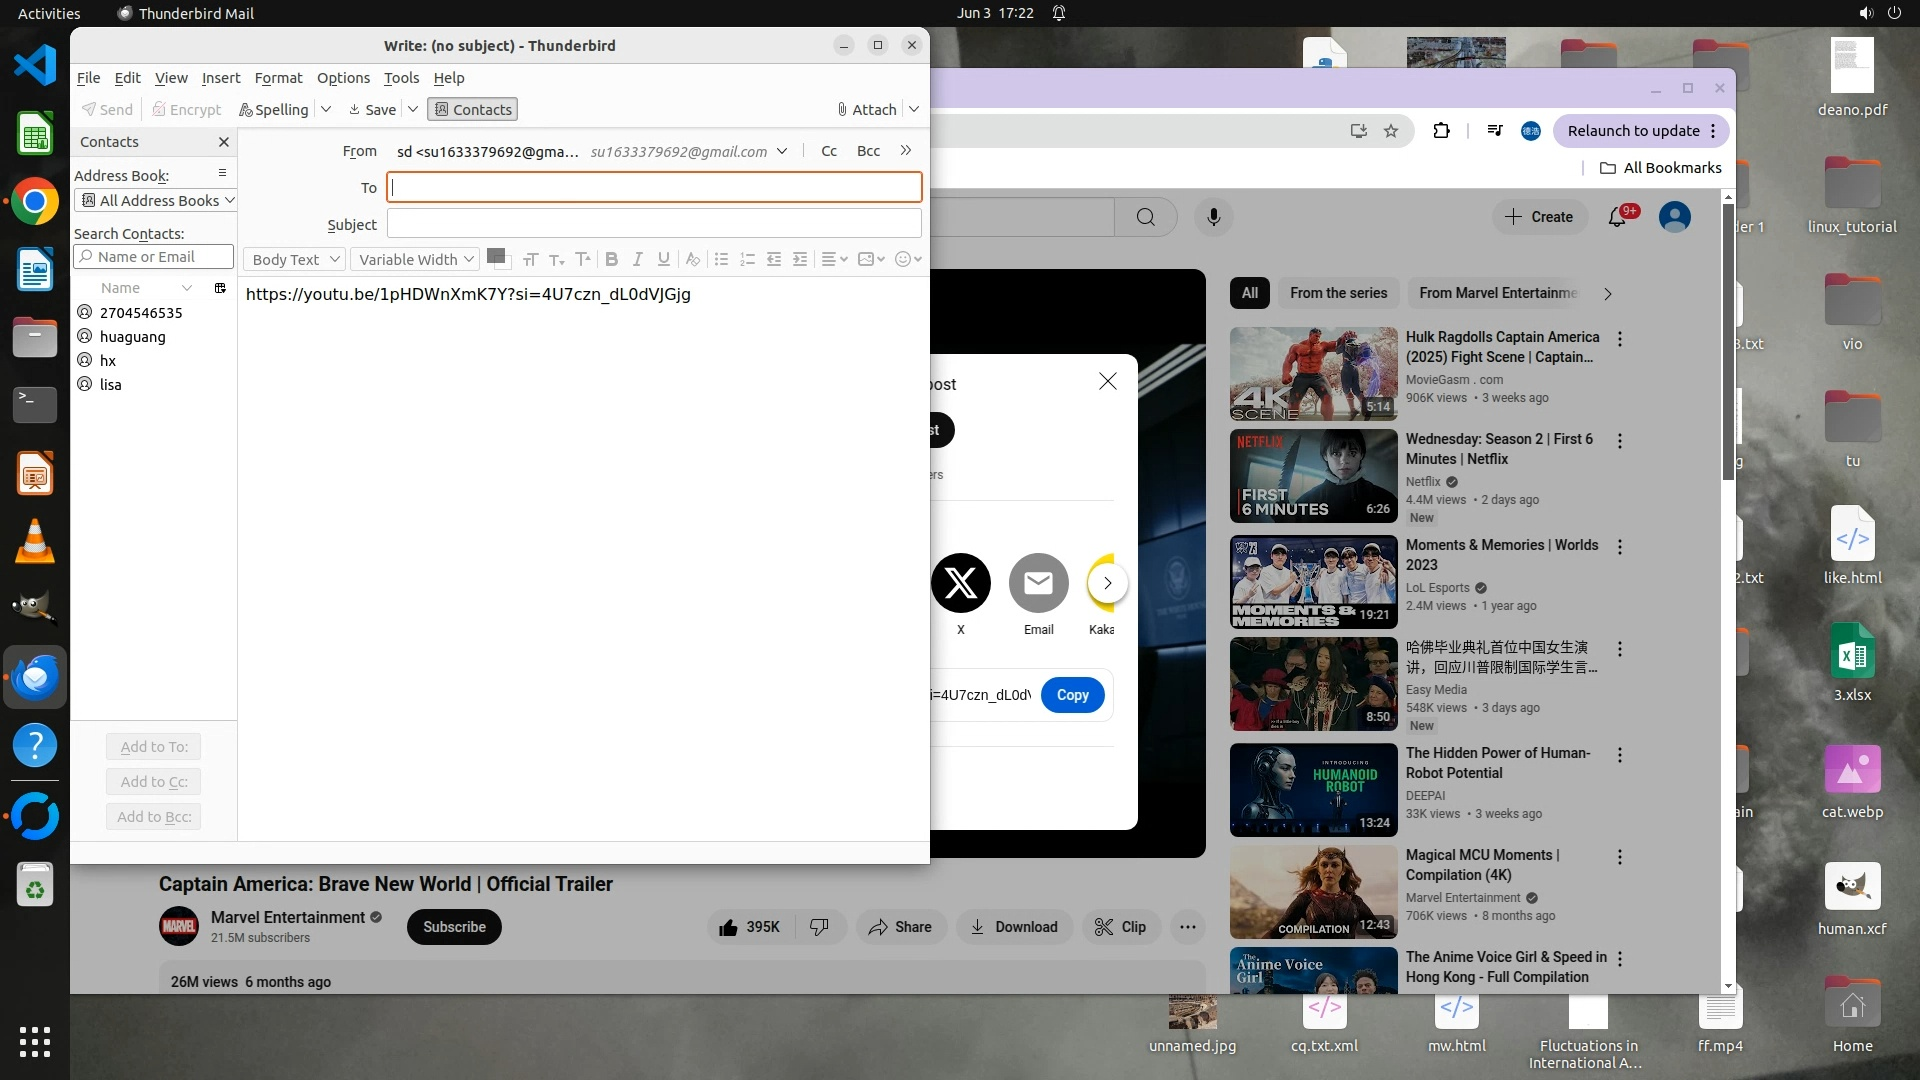Toggle underline text formatting
Screen dimensions: 1920x1080
click(663, 259)
